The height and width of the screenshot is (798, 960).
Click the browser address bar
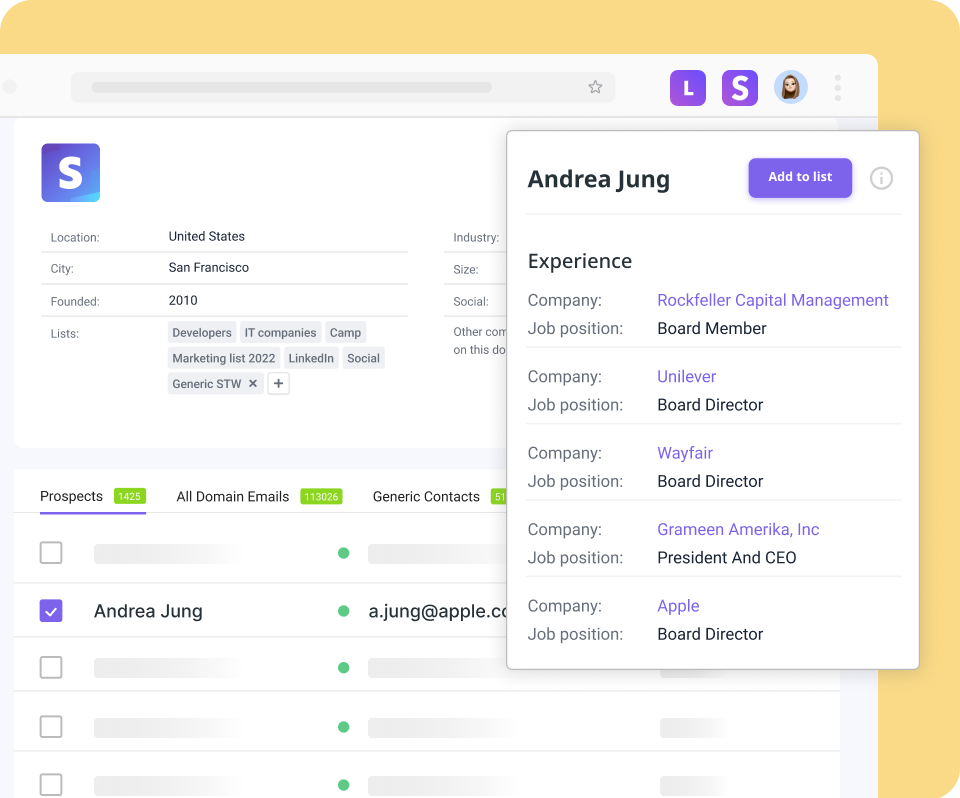tap(340, 88)
